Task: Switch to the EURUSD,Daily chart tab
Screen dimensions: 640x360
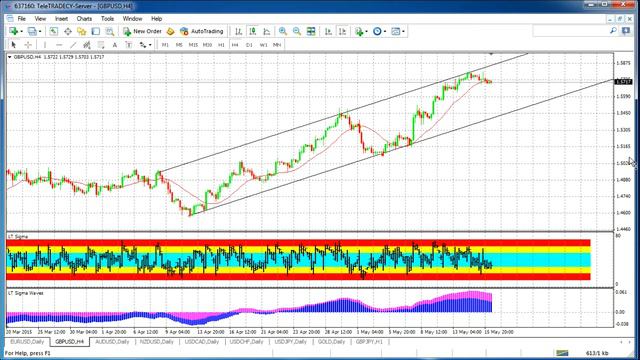Action: click(27, 342)
